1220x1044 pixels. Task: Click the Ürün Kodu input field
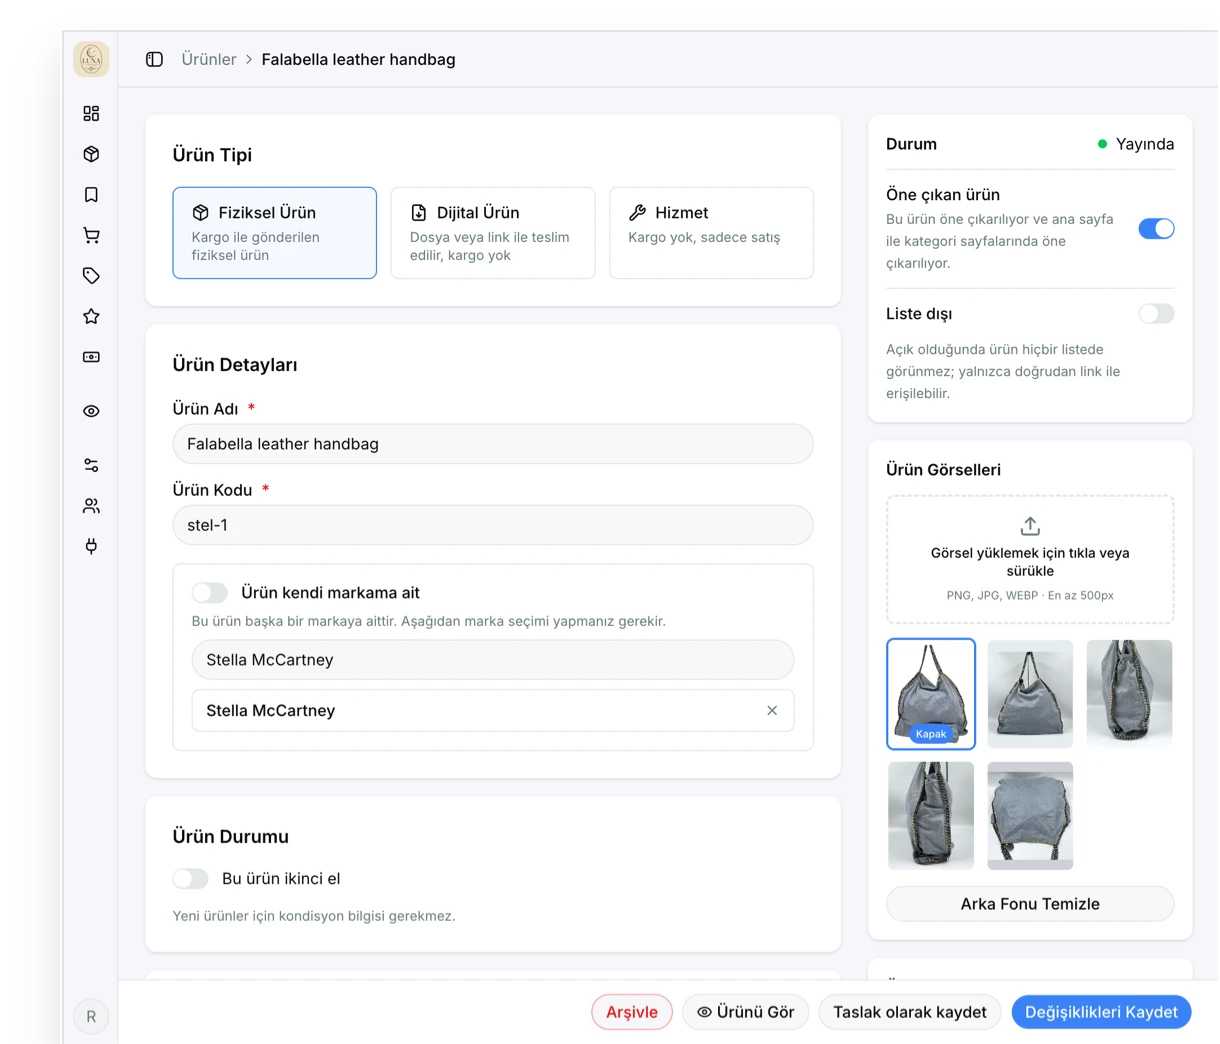pos(493,525)
